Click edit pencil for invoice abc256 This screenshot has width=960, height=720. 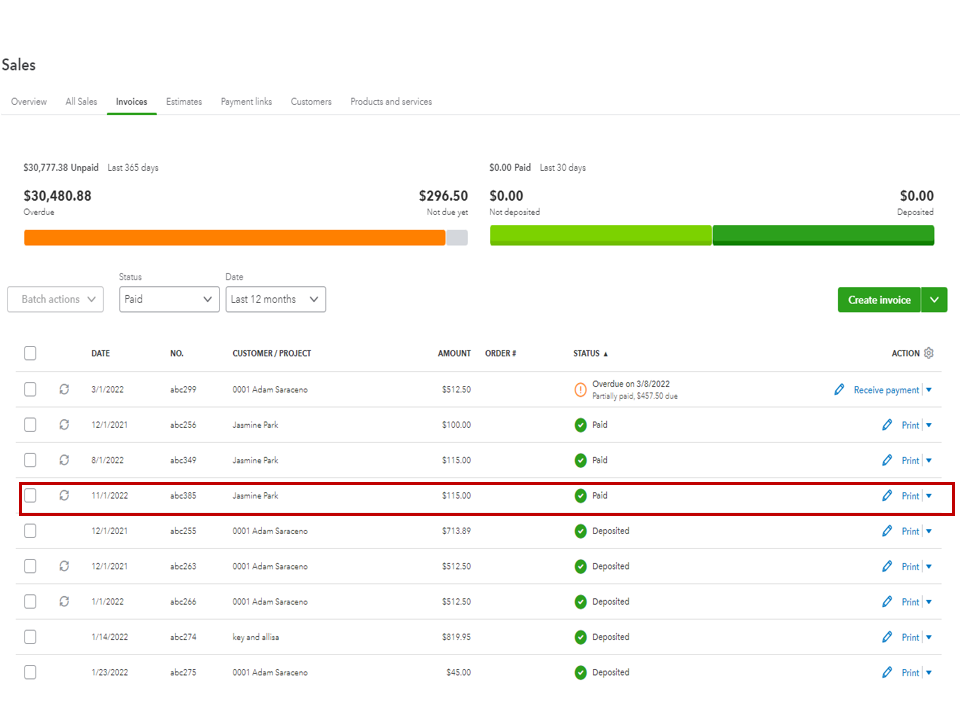pyautogui.click(x=887, y=425)
